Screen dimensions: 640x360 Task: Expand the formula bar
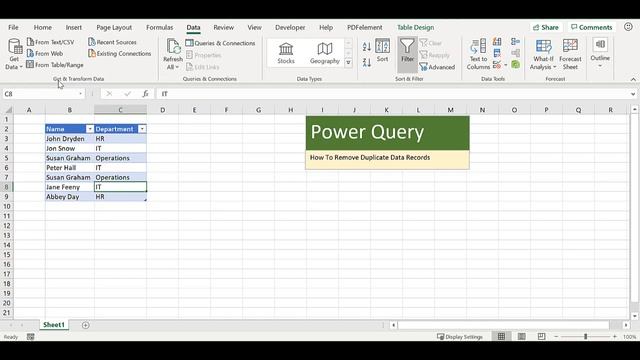pos(633,94)
